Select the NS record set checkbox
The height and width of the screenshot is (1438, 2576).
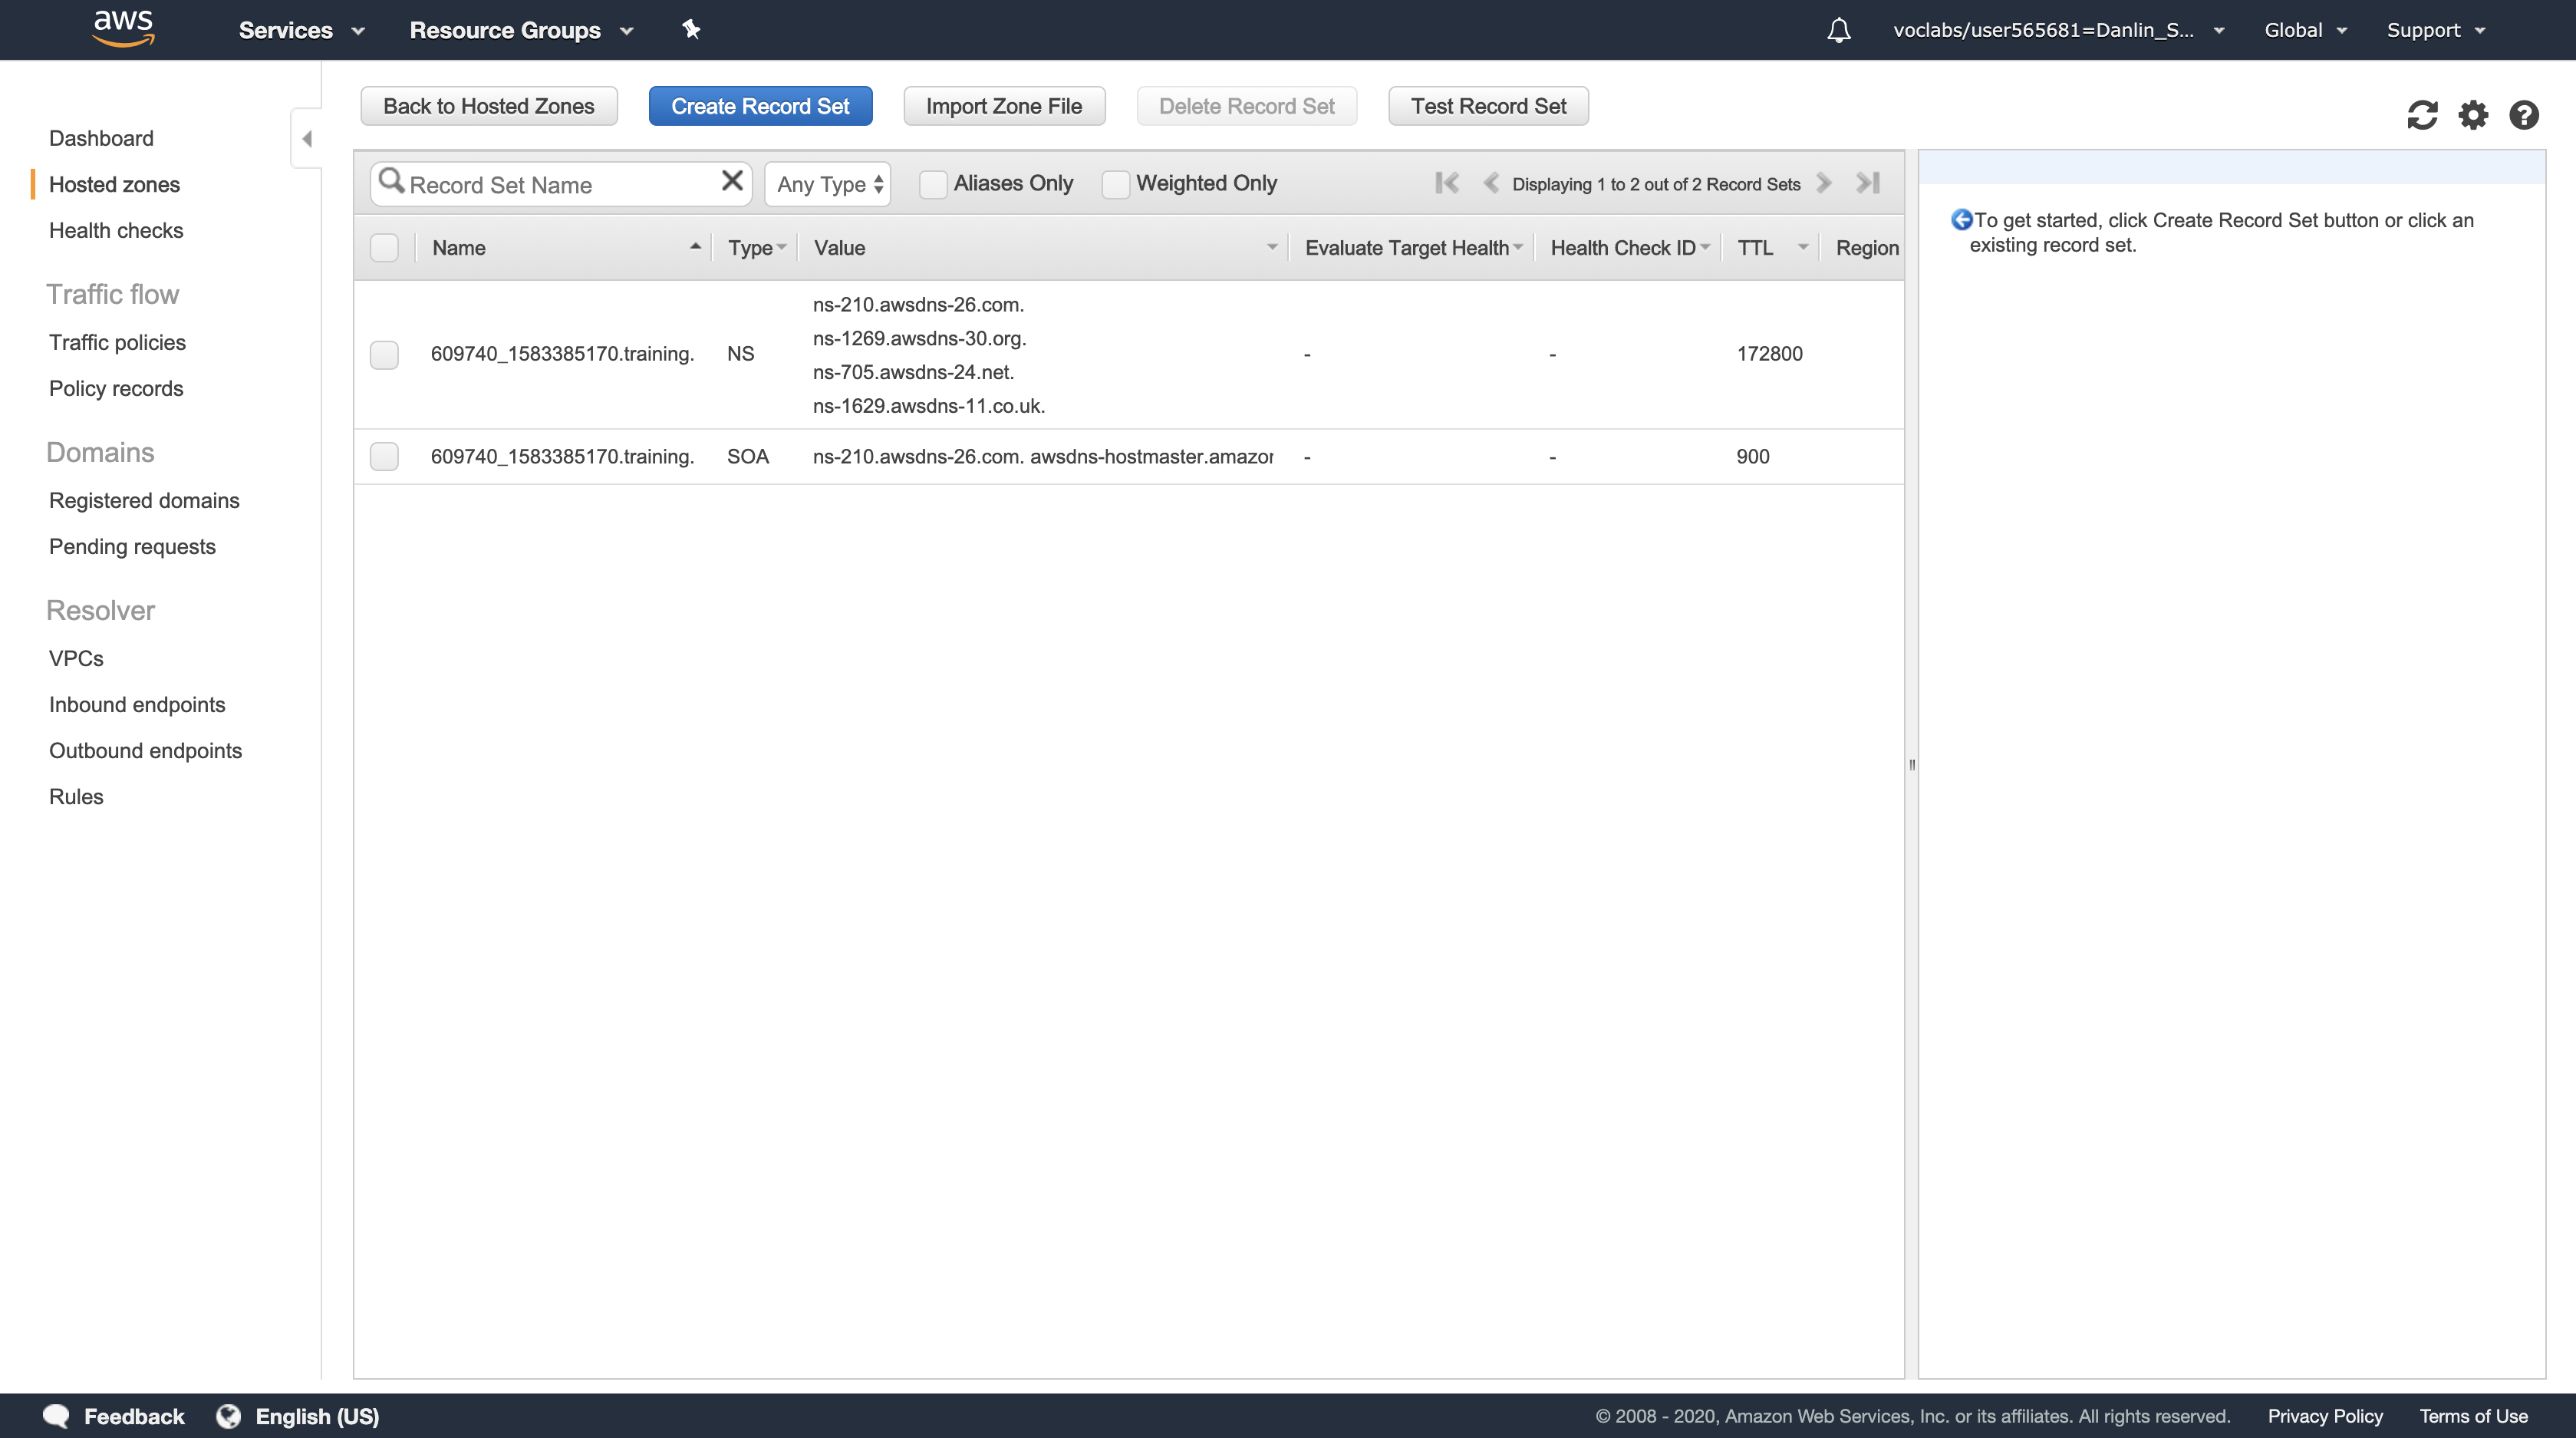tap(384, 355)
